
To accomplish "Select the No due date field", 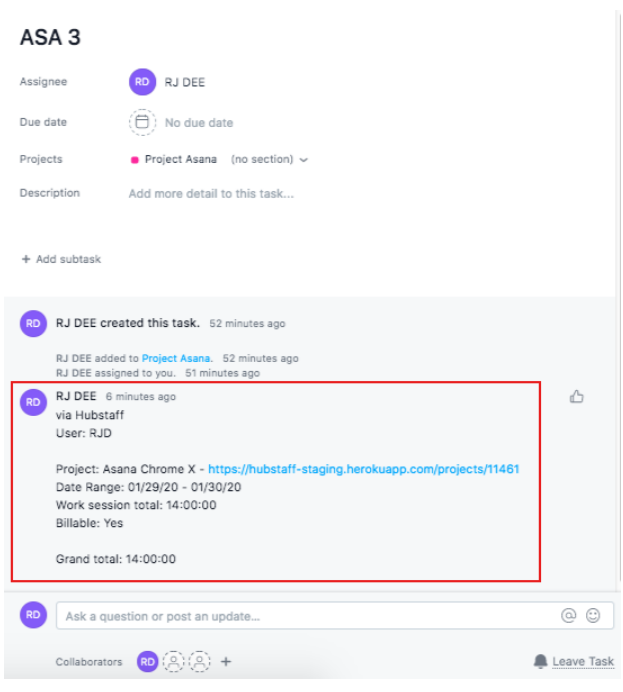I will pyautogui.click(x=198, y=123).
